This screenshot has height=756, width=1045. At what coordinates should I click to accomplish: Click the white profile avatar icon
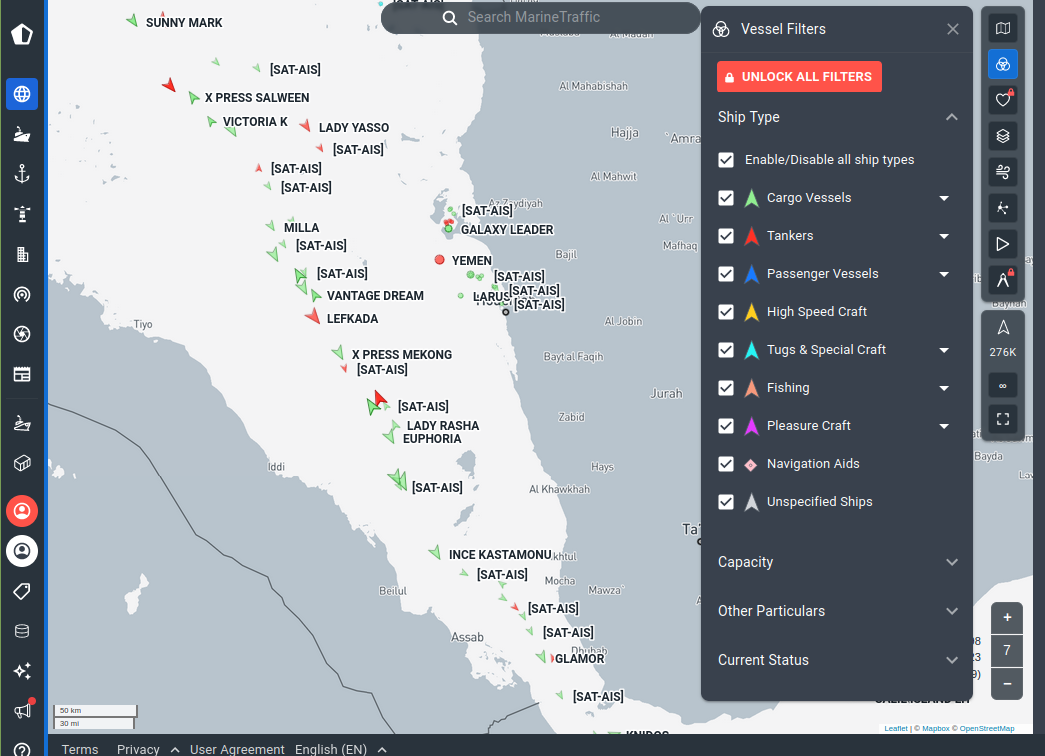(22, 551)
